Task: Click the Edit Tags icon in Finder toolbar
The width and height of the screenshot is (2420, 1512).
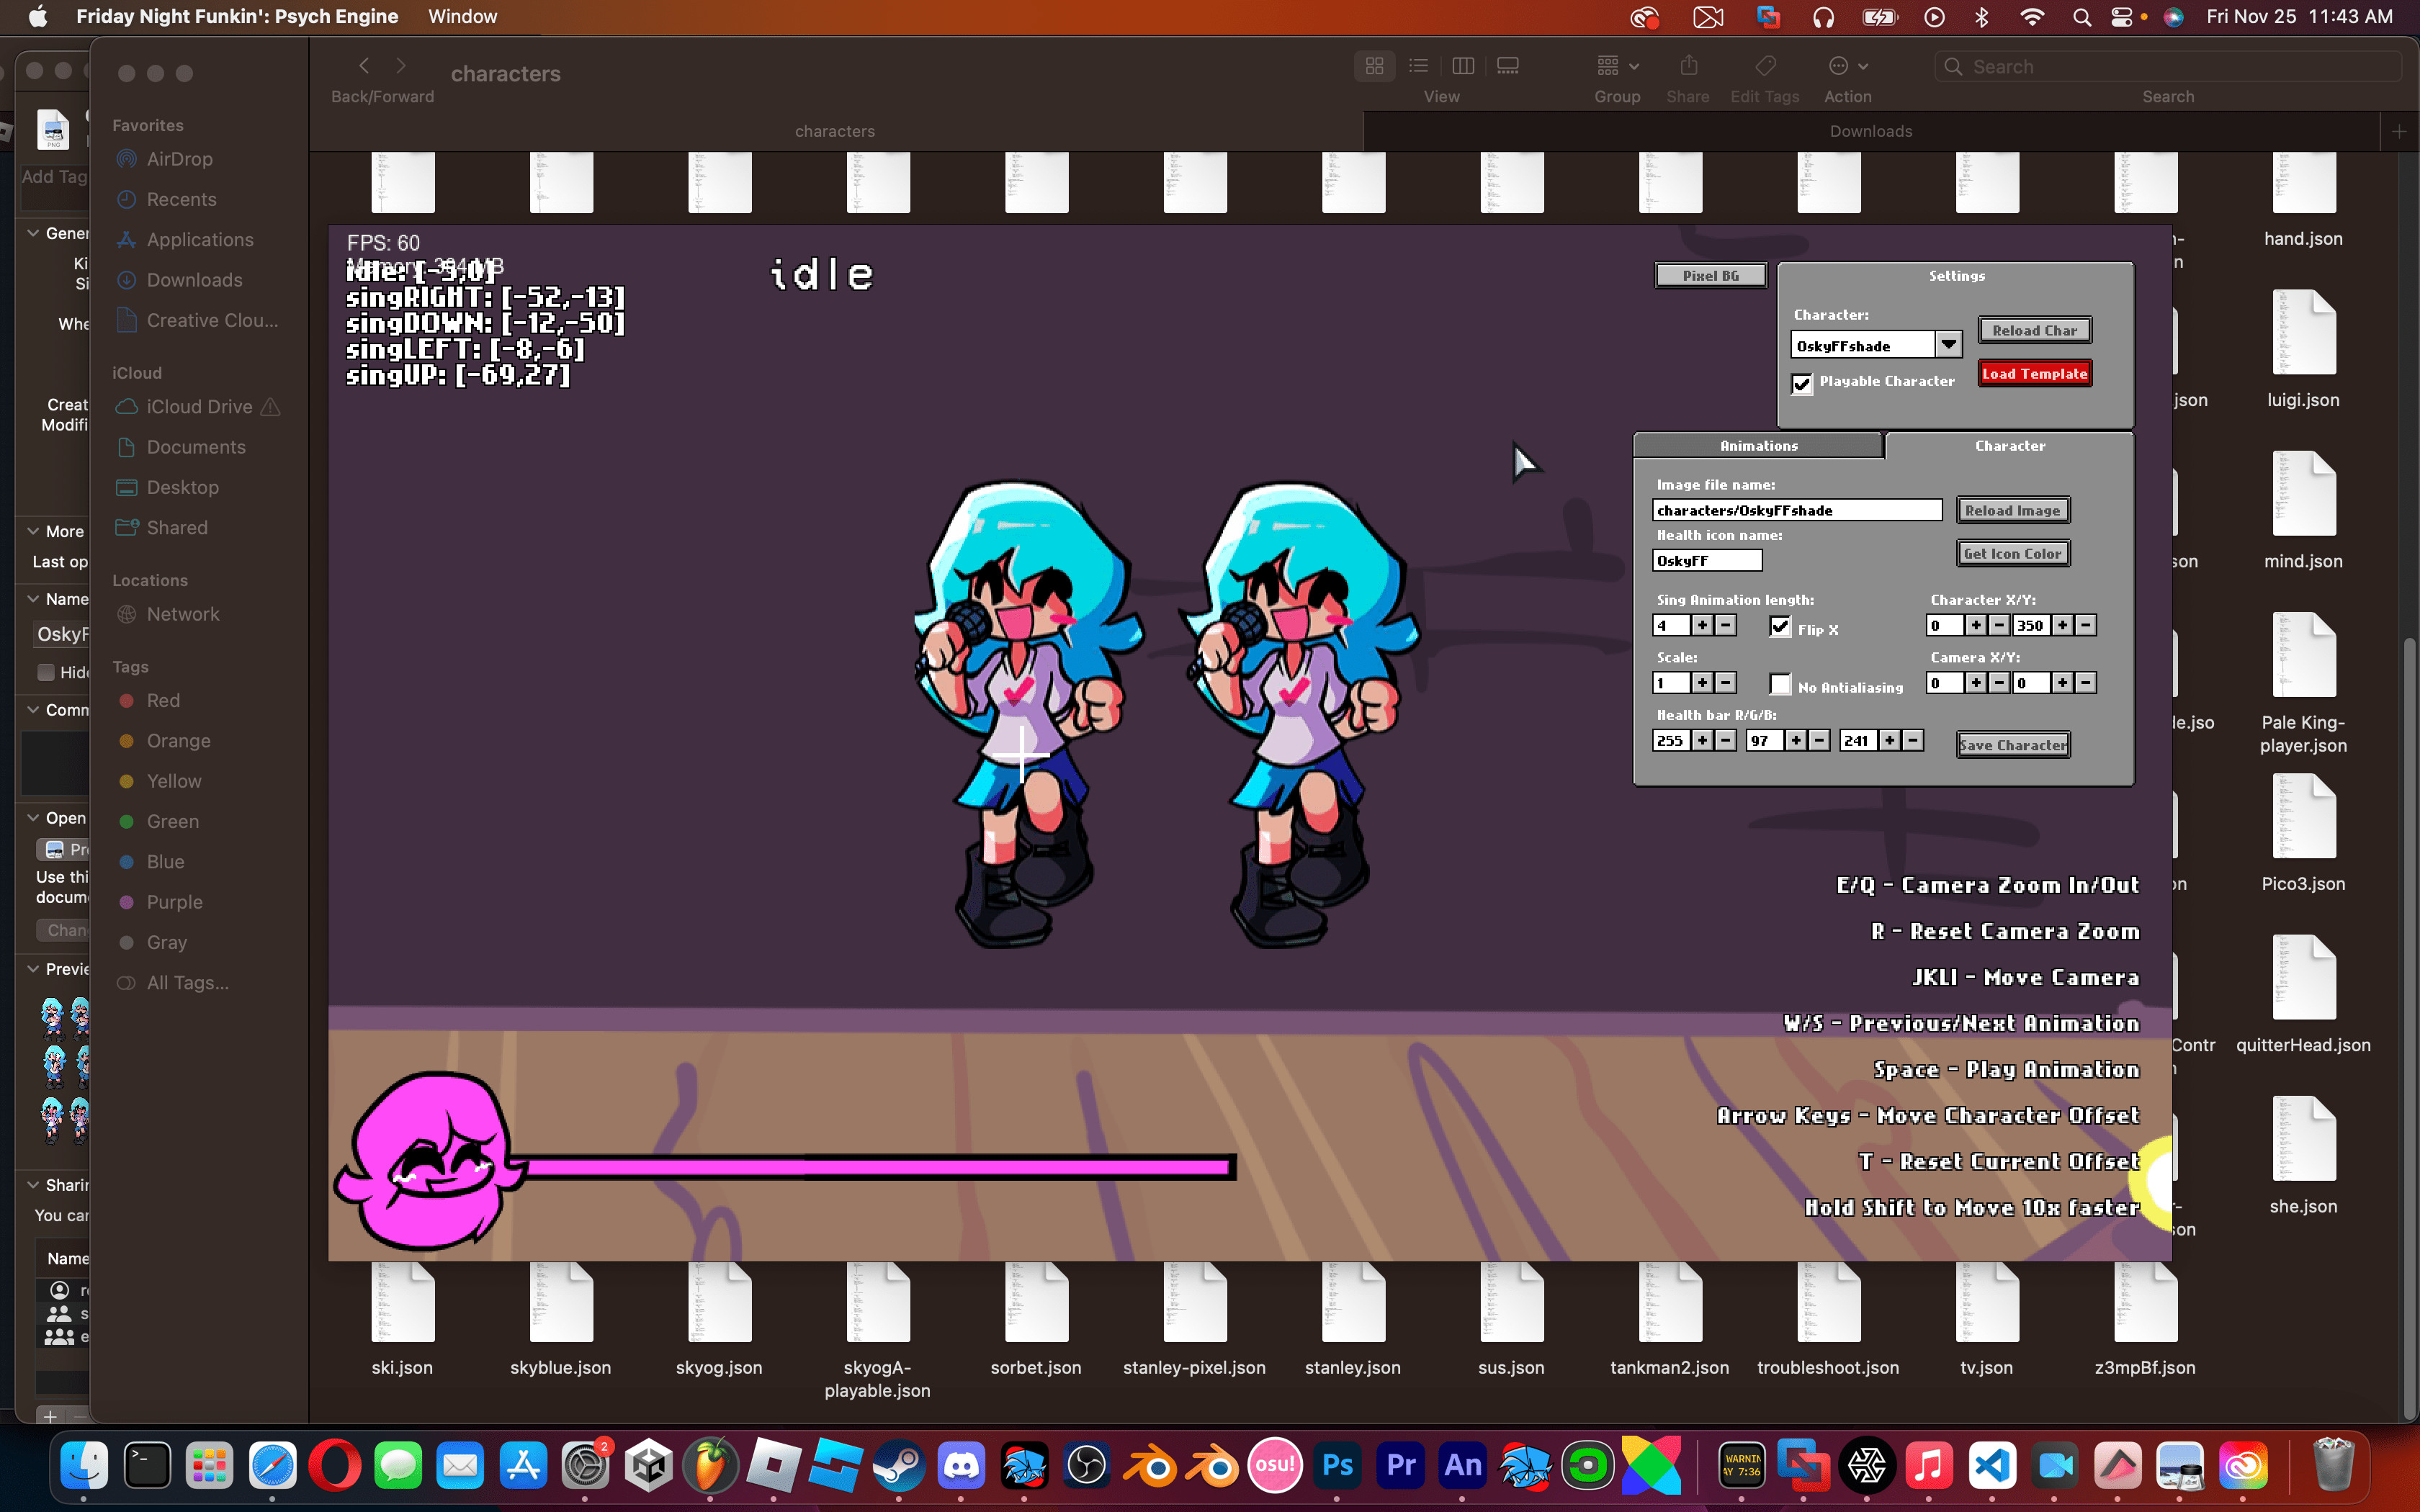Action: click(x=1764, y=65)
